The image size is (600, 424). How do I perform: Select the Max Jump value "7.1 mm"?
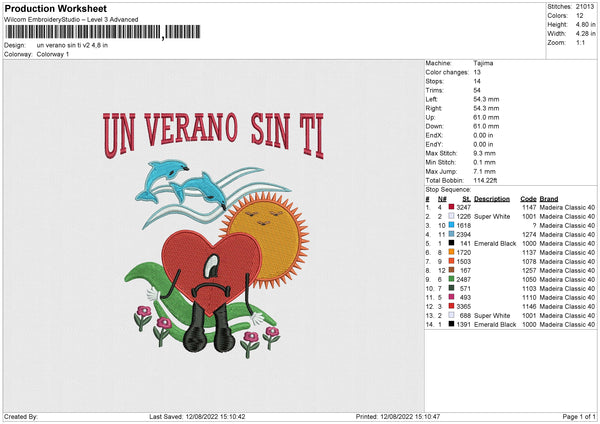pyautogui.click(x=484, y=171)
